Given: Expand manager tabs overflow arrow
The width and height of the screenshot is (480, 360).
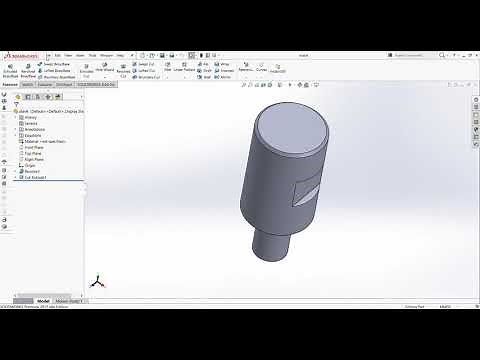Looking at the screenshot, I should 81,97.
